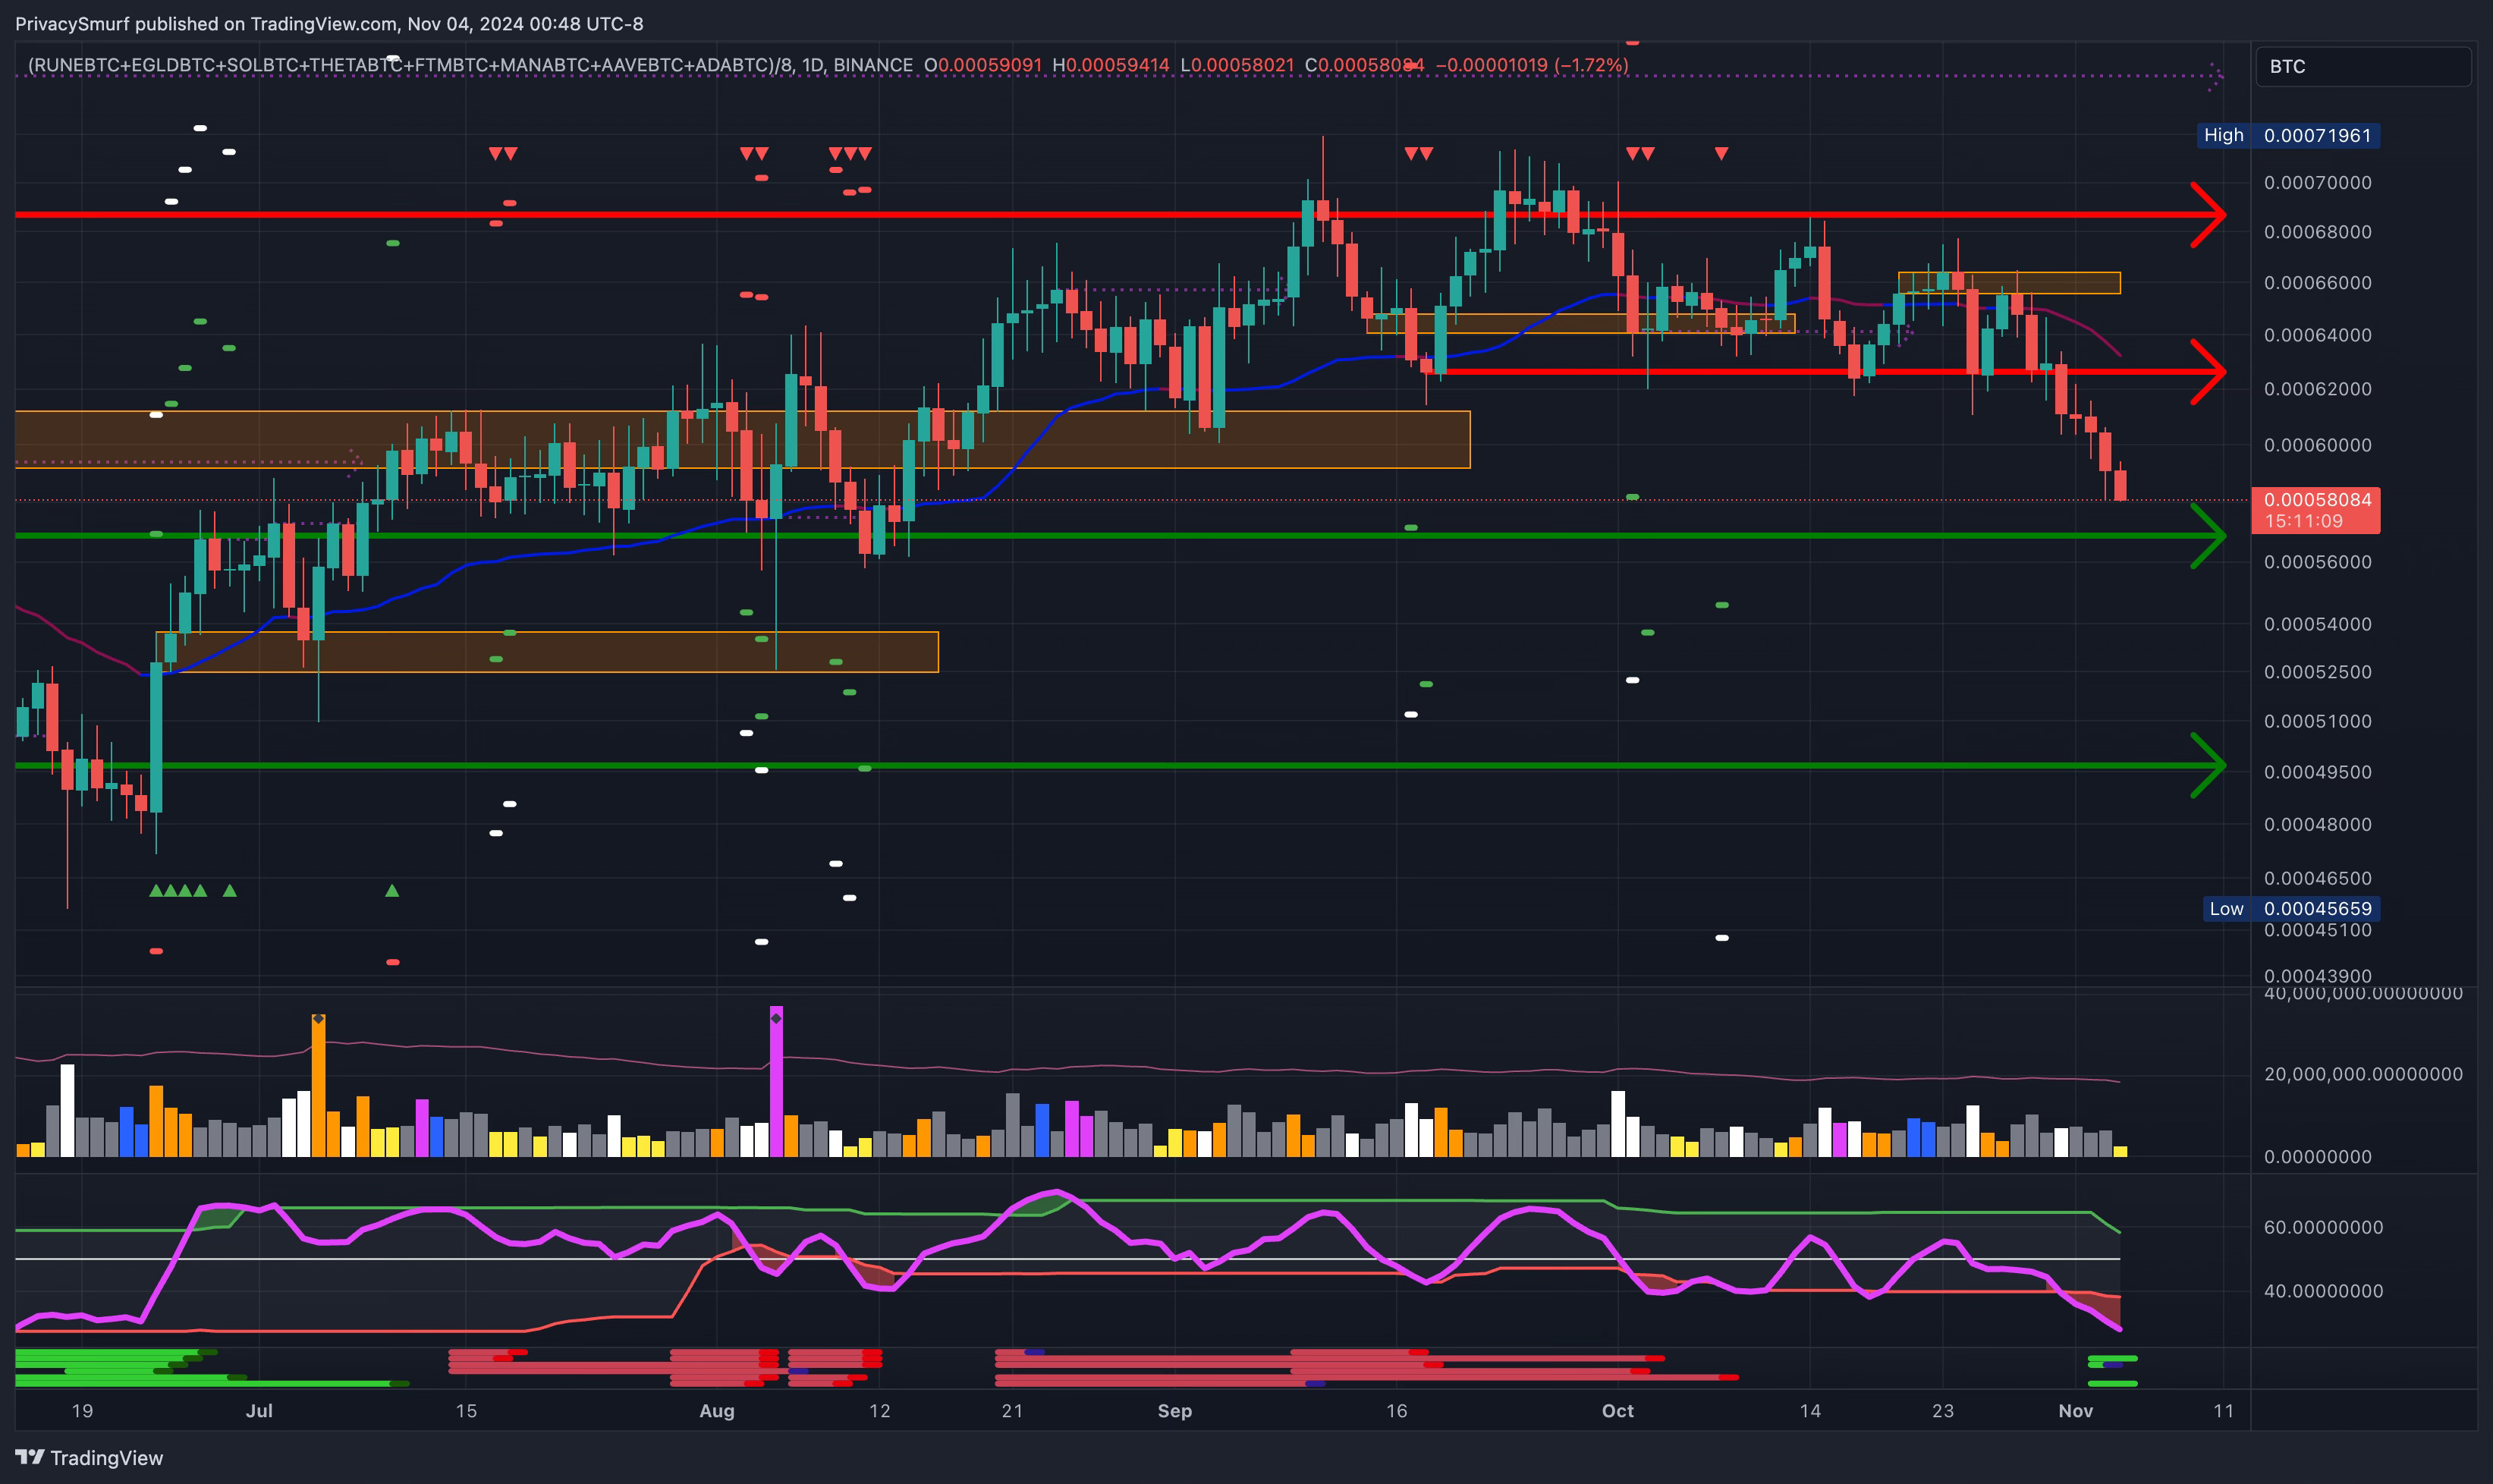Click the 0.00054000 price axis label
This screenshot has height=1484, width=2493.
pos(2317,624)
